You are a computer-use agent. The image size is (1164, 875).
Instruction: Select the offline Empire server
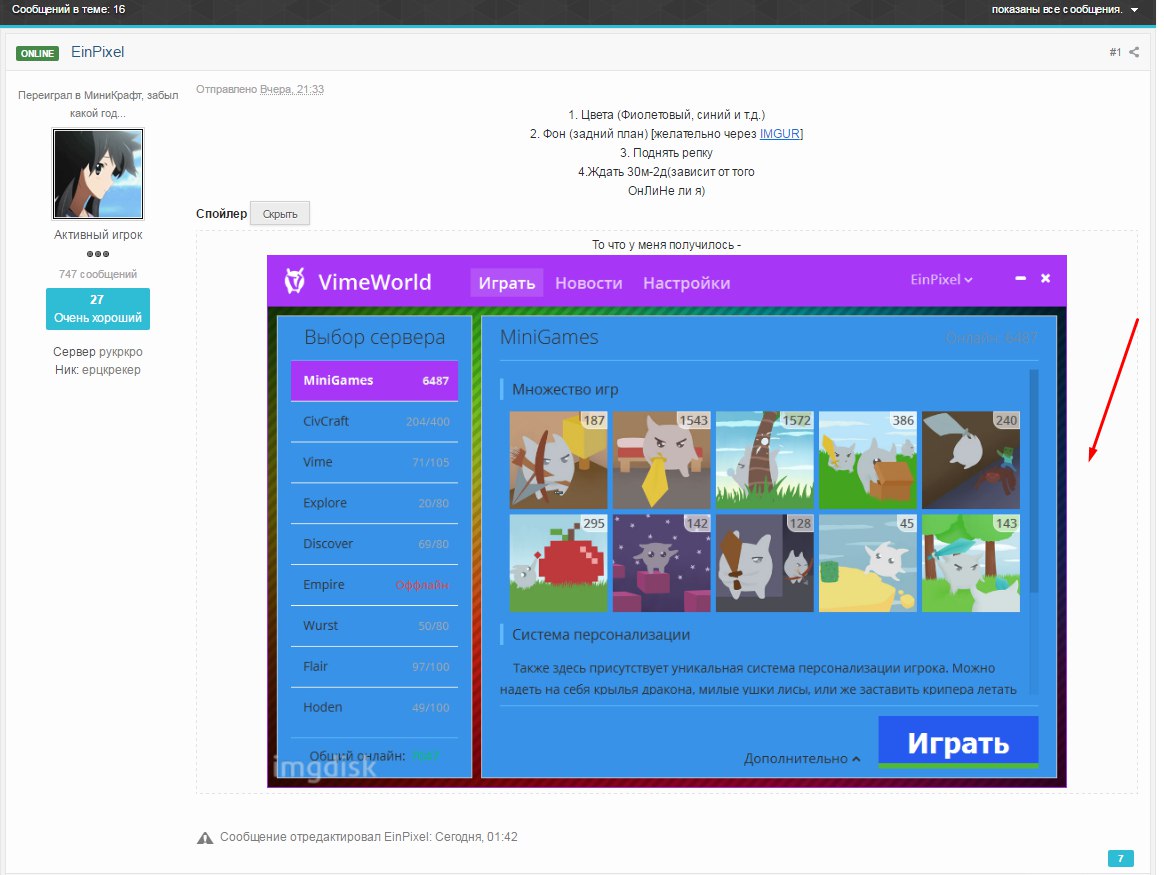(x=374, y=585)
